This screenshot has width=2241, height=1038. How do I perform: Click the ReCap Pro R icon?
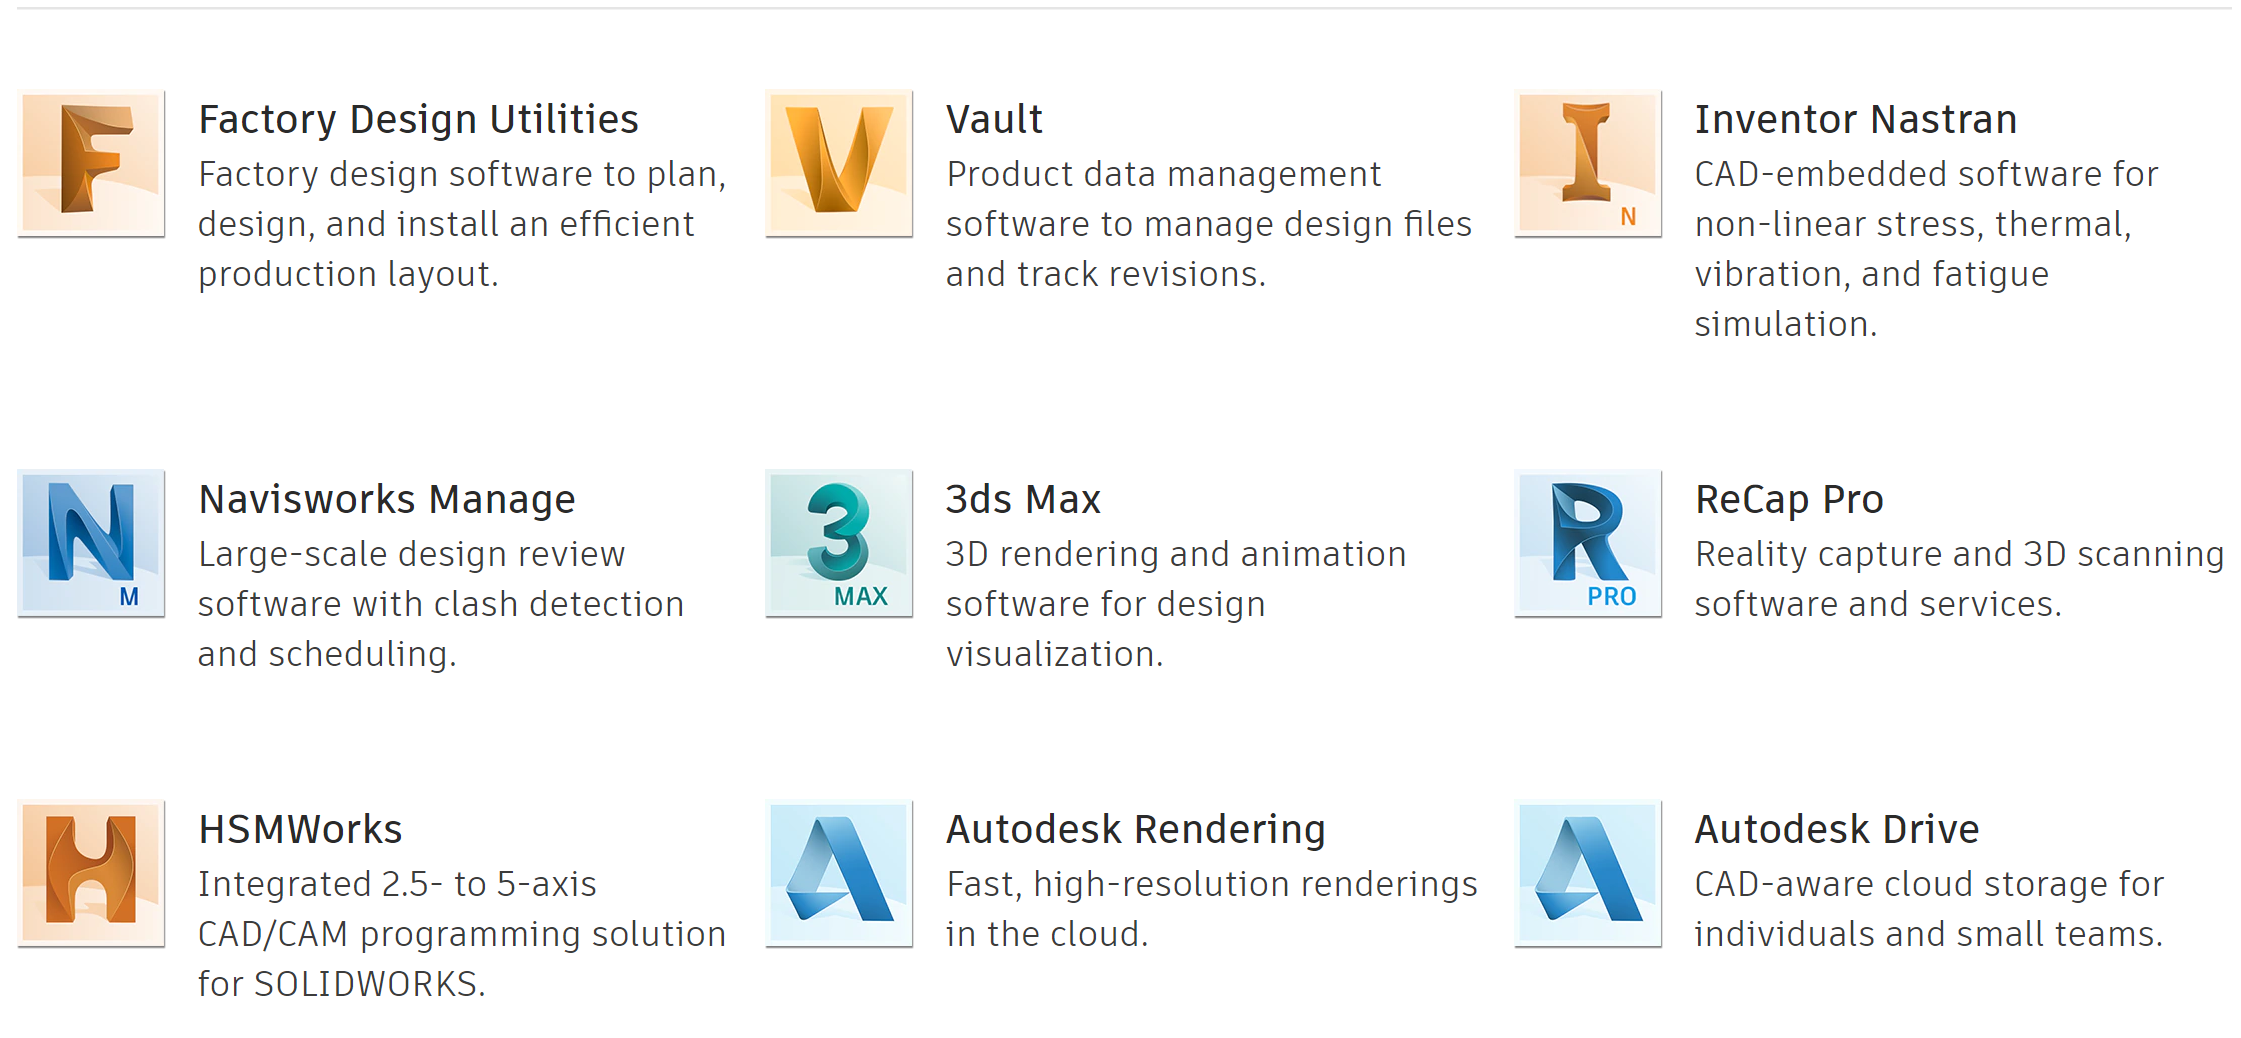point(1588,543)
